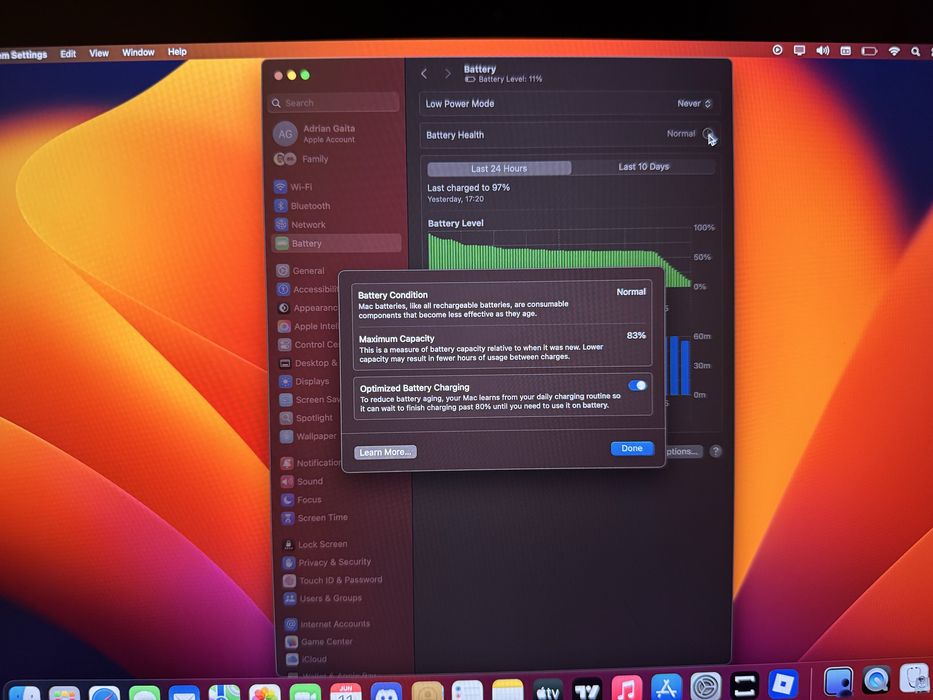Open the Edit menu

[68, 54]
